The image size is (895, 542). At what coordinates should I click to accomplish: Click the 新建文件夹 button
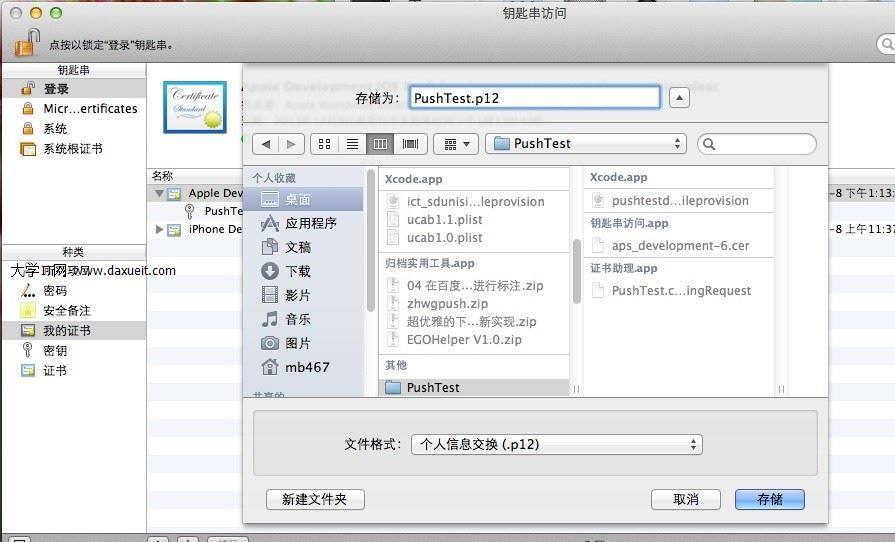[x=315, y=499]
